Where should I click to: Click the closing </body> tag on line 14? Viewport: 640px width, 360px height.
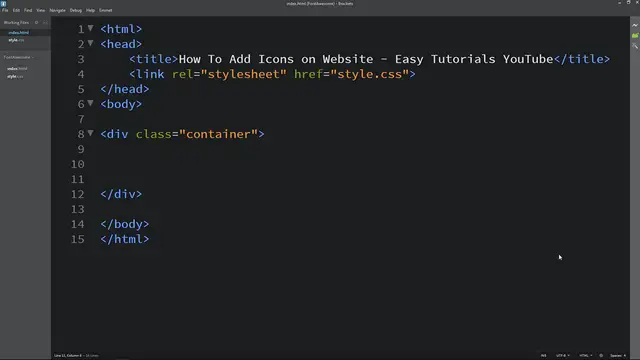point(125,224)
